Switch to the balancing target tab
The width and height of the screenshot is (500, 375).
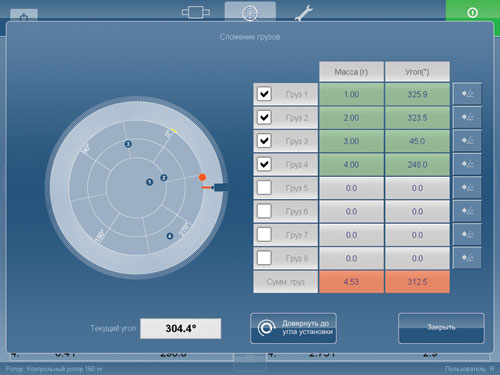coord(250,13)
